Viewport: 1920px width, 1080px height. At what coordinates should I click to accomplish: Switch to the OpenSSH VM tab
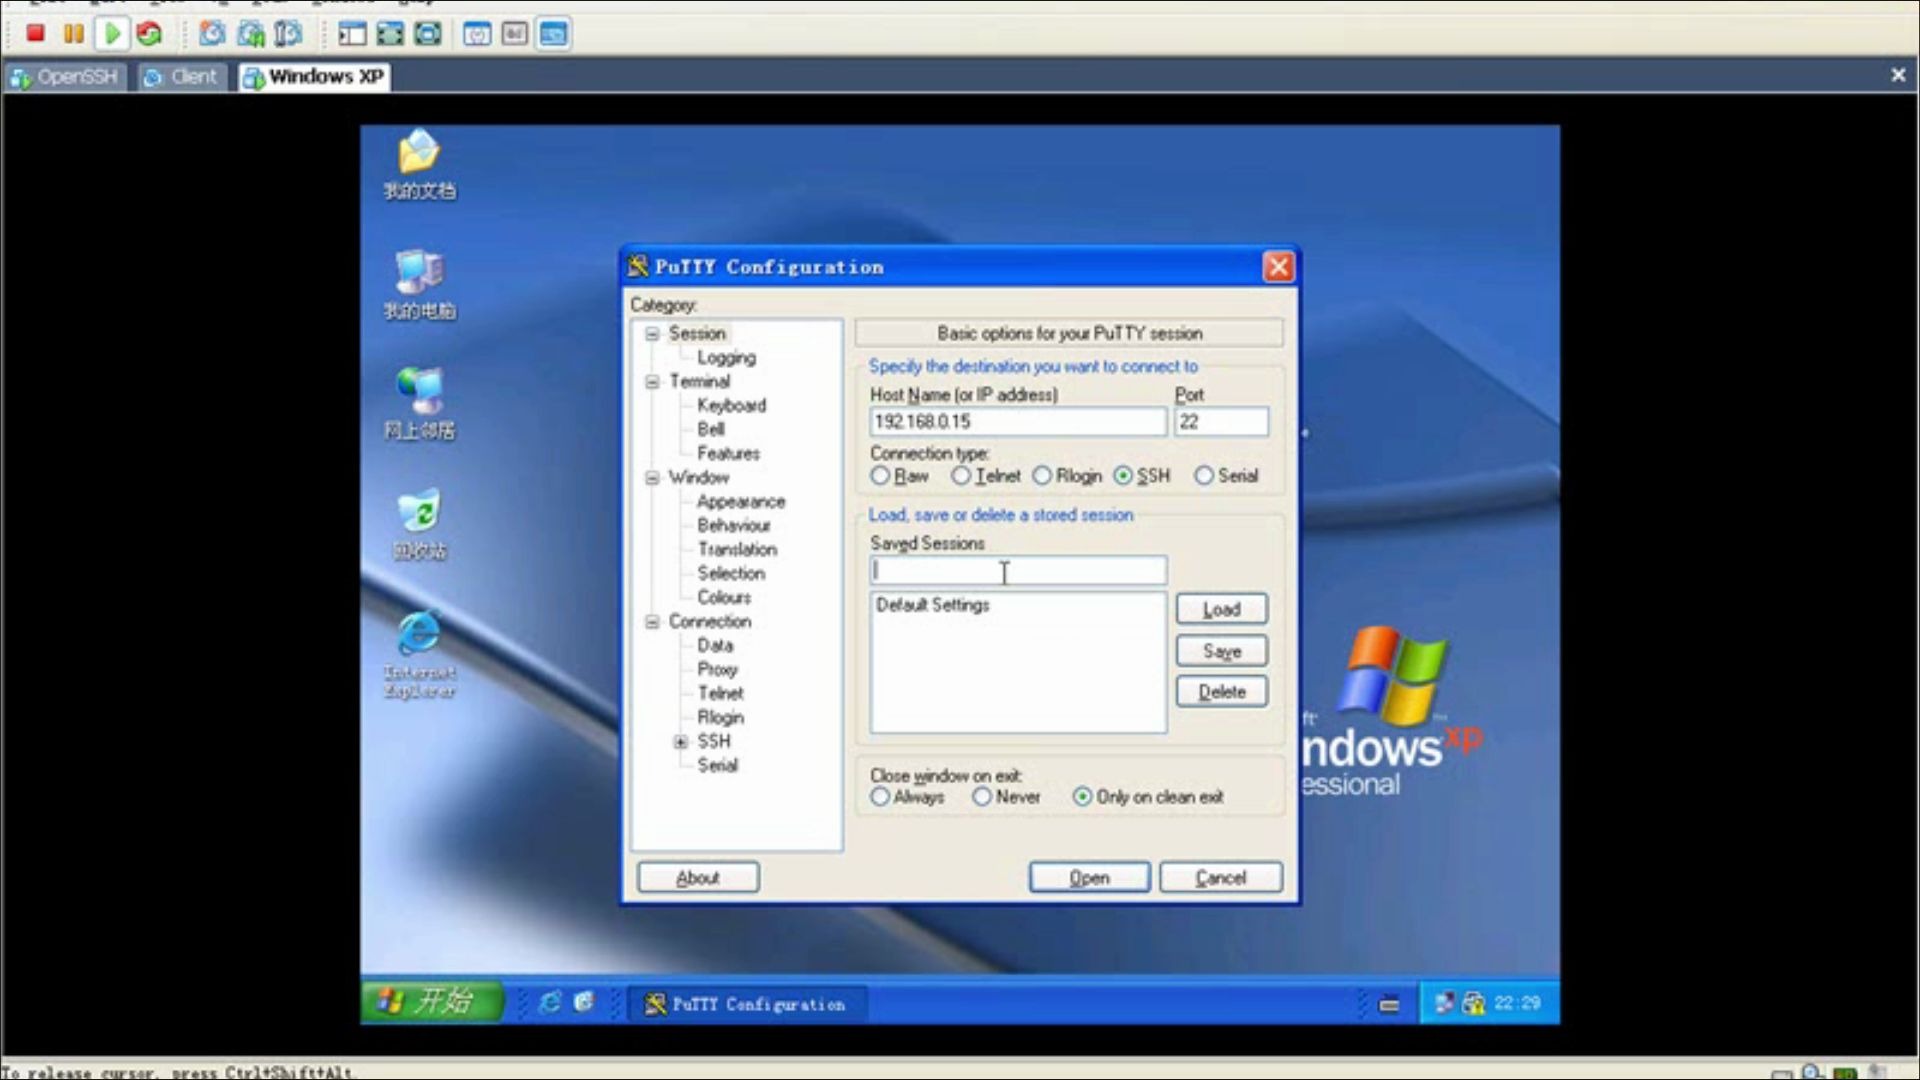click(66, 77)
